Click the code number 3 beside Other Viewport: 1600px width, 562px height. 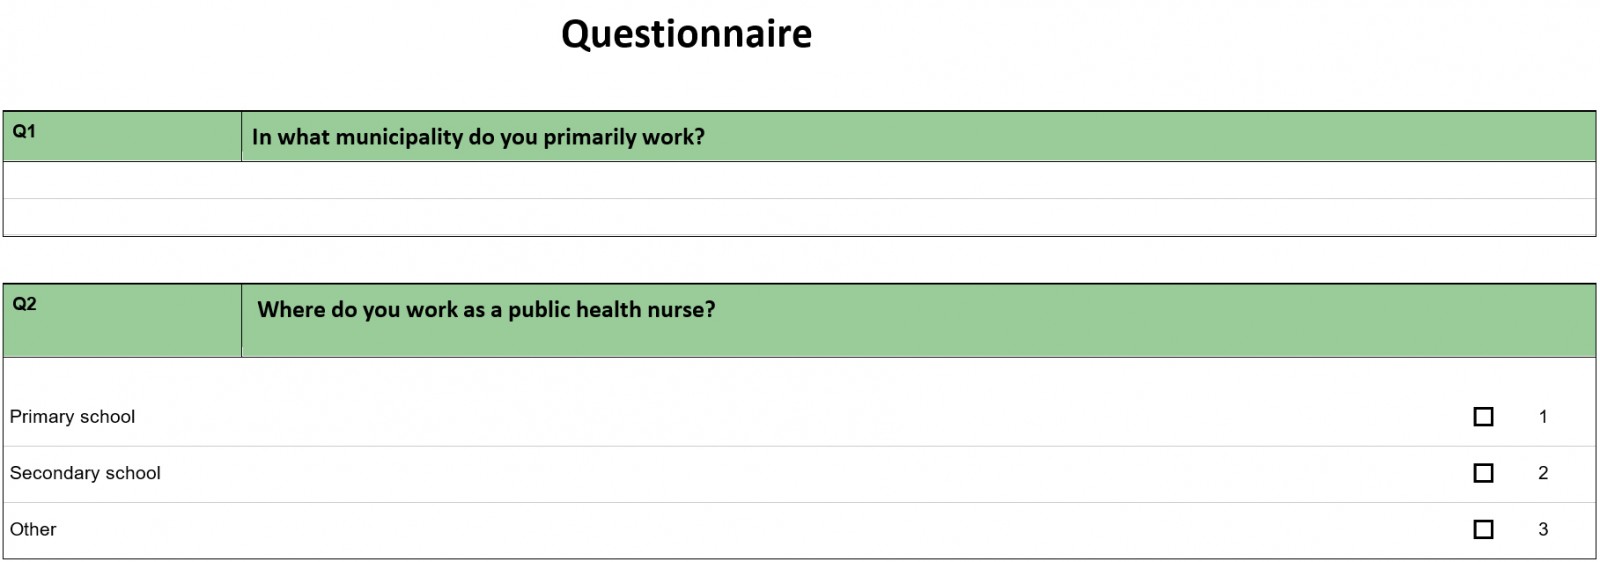tap(1543, 529)
